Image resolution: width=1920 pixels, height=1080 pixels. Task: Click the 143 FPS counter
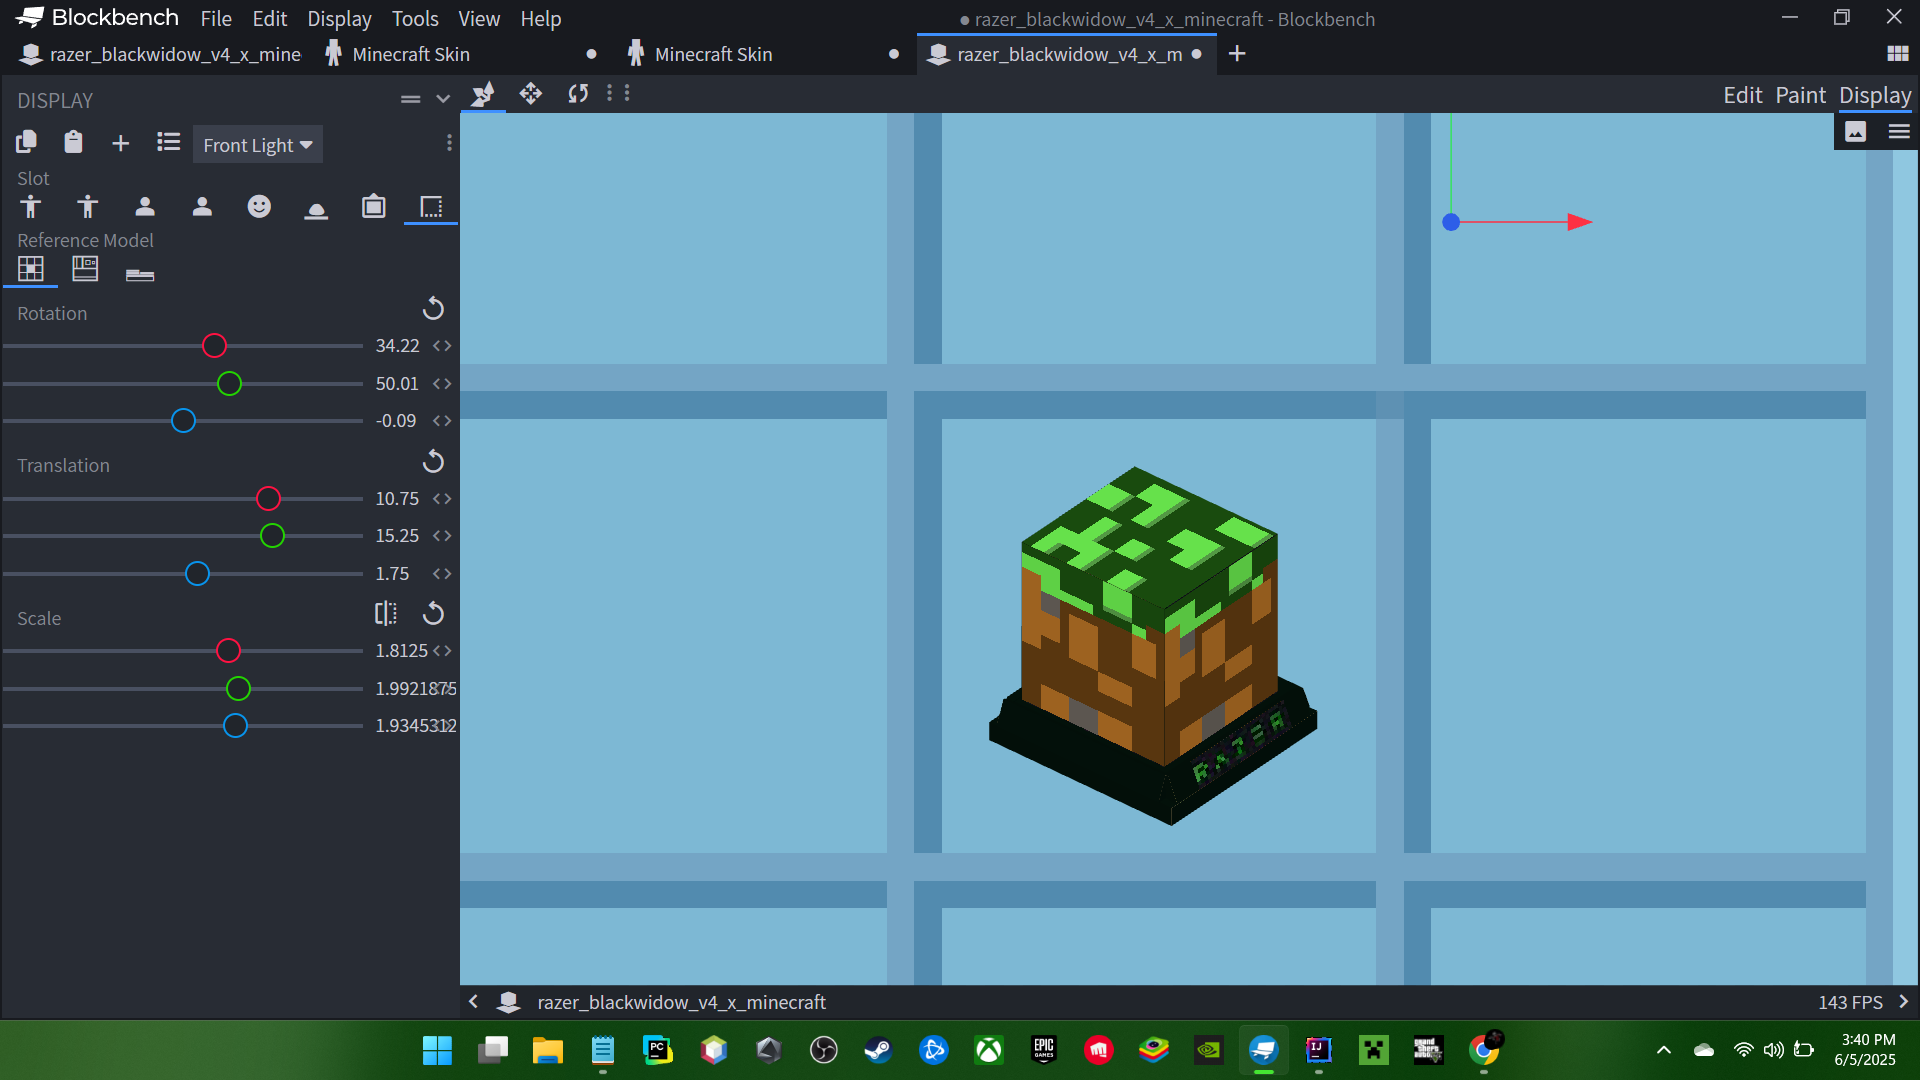(x=1850, y=1002)
